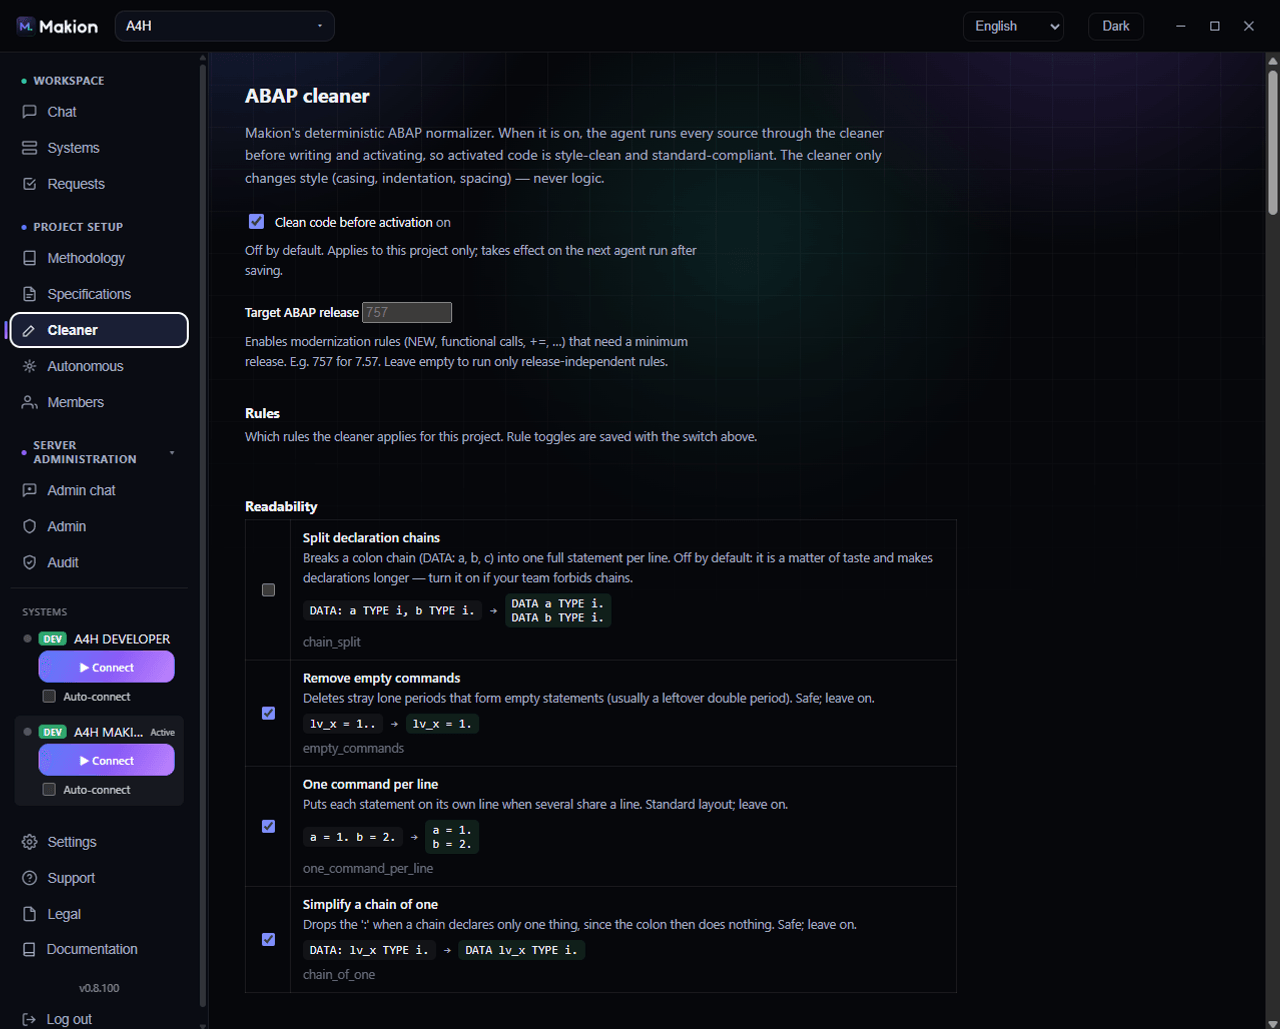Click the chain_split rule identifier
This screenshot has height=1029, width=1280.
[332, 642]
